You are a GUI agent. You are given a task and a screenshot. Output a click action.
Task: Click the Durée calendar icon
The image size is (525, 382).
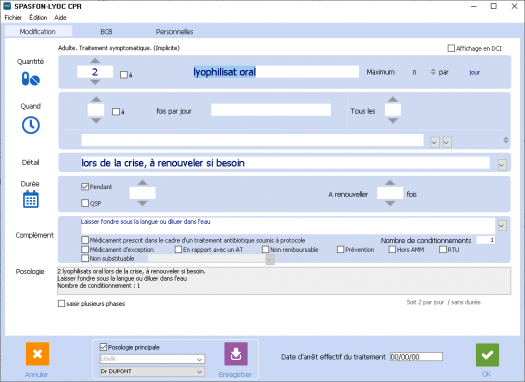[31, 199]
